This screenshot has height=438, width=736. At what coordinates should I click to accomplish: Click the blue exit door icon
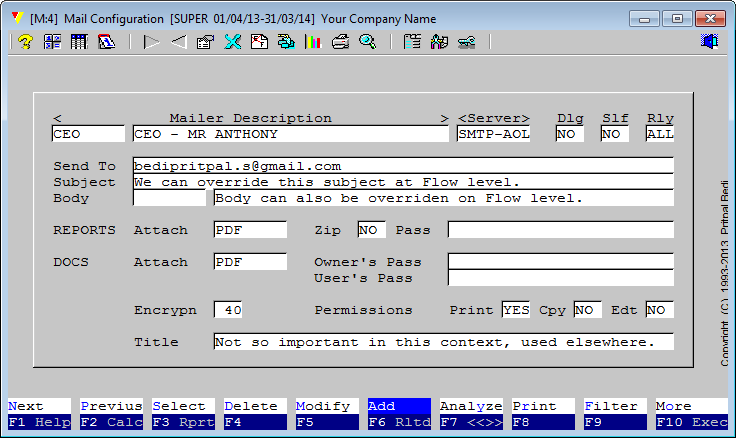(710, 42)
